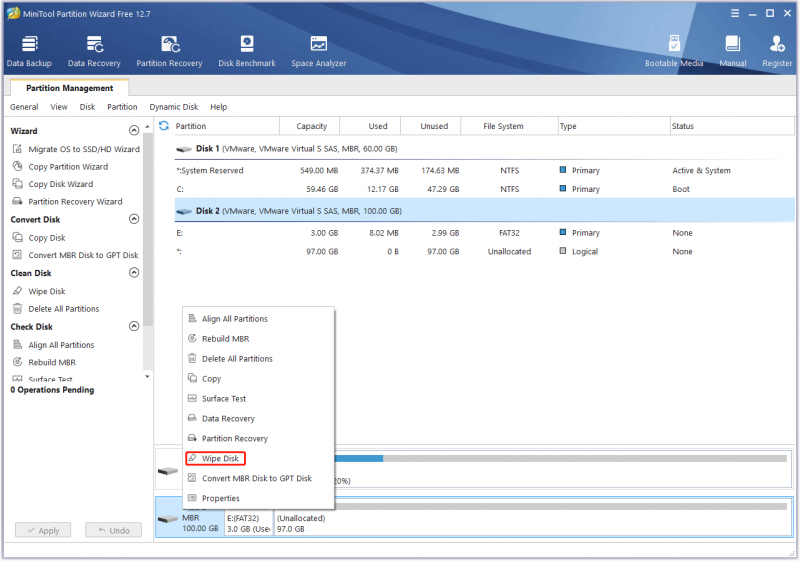Open the Manual icon
This screenshot has width=800, height=561.
point(733,52)
